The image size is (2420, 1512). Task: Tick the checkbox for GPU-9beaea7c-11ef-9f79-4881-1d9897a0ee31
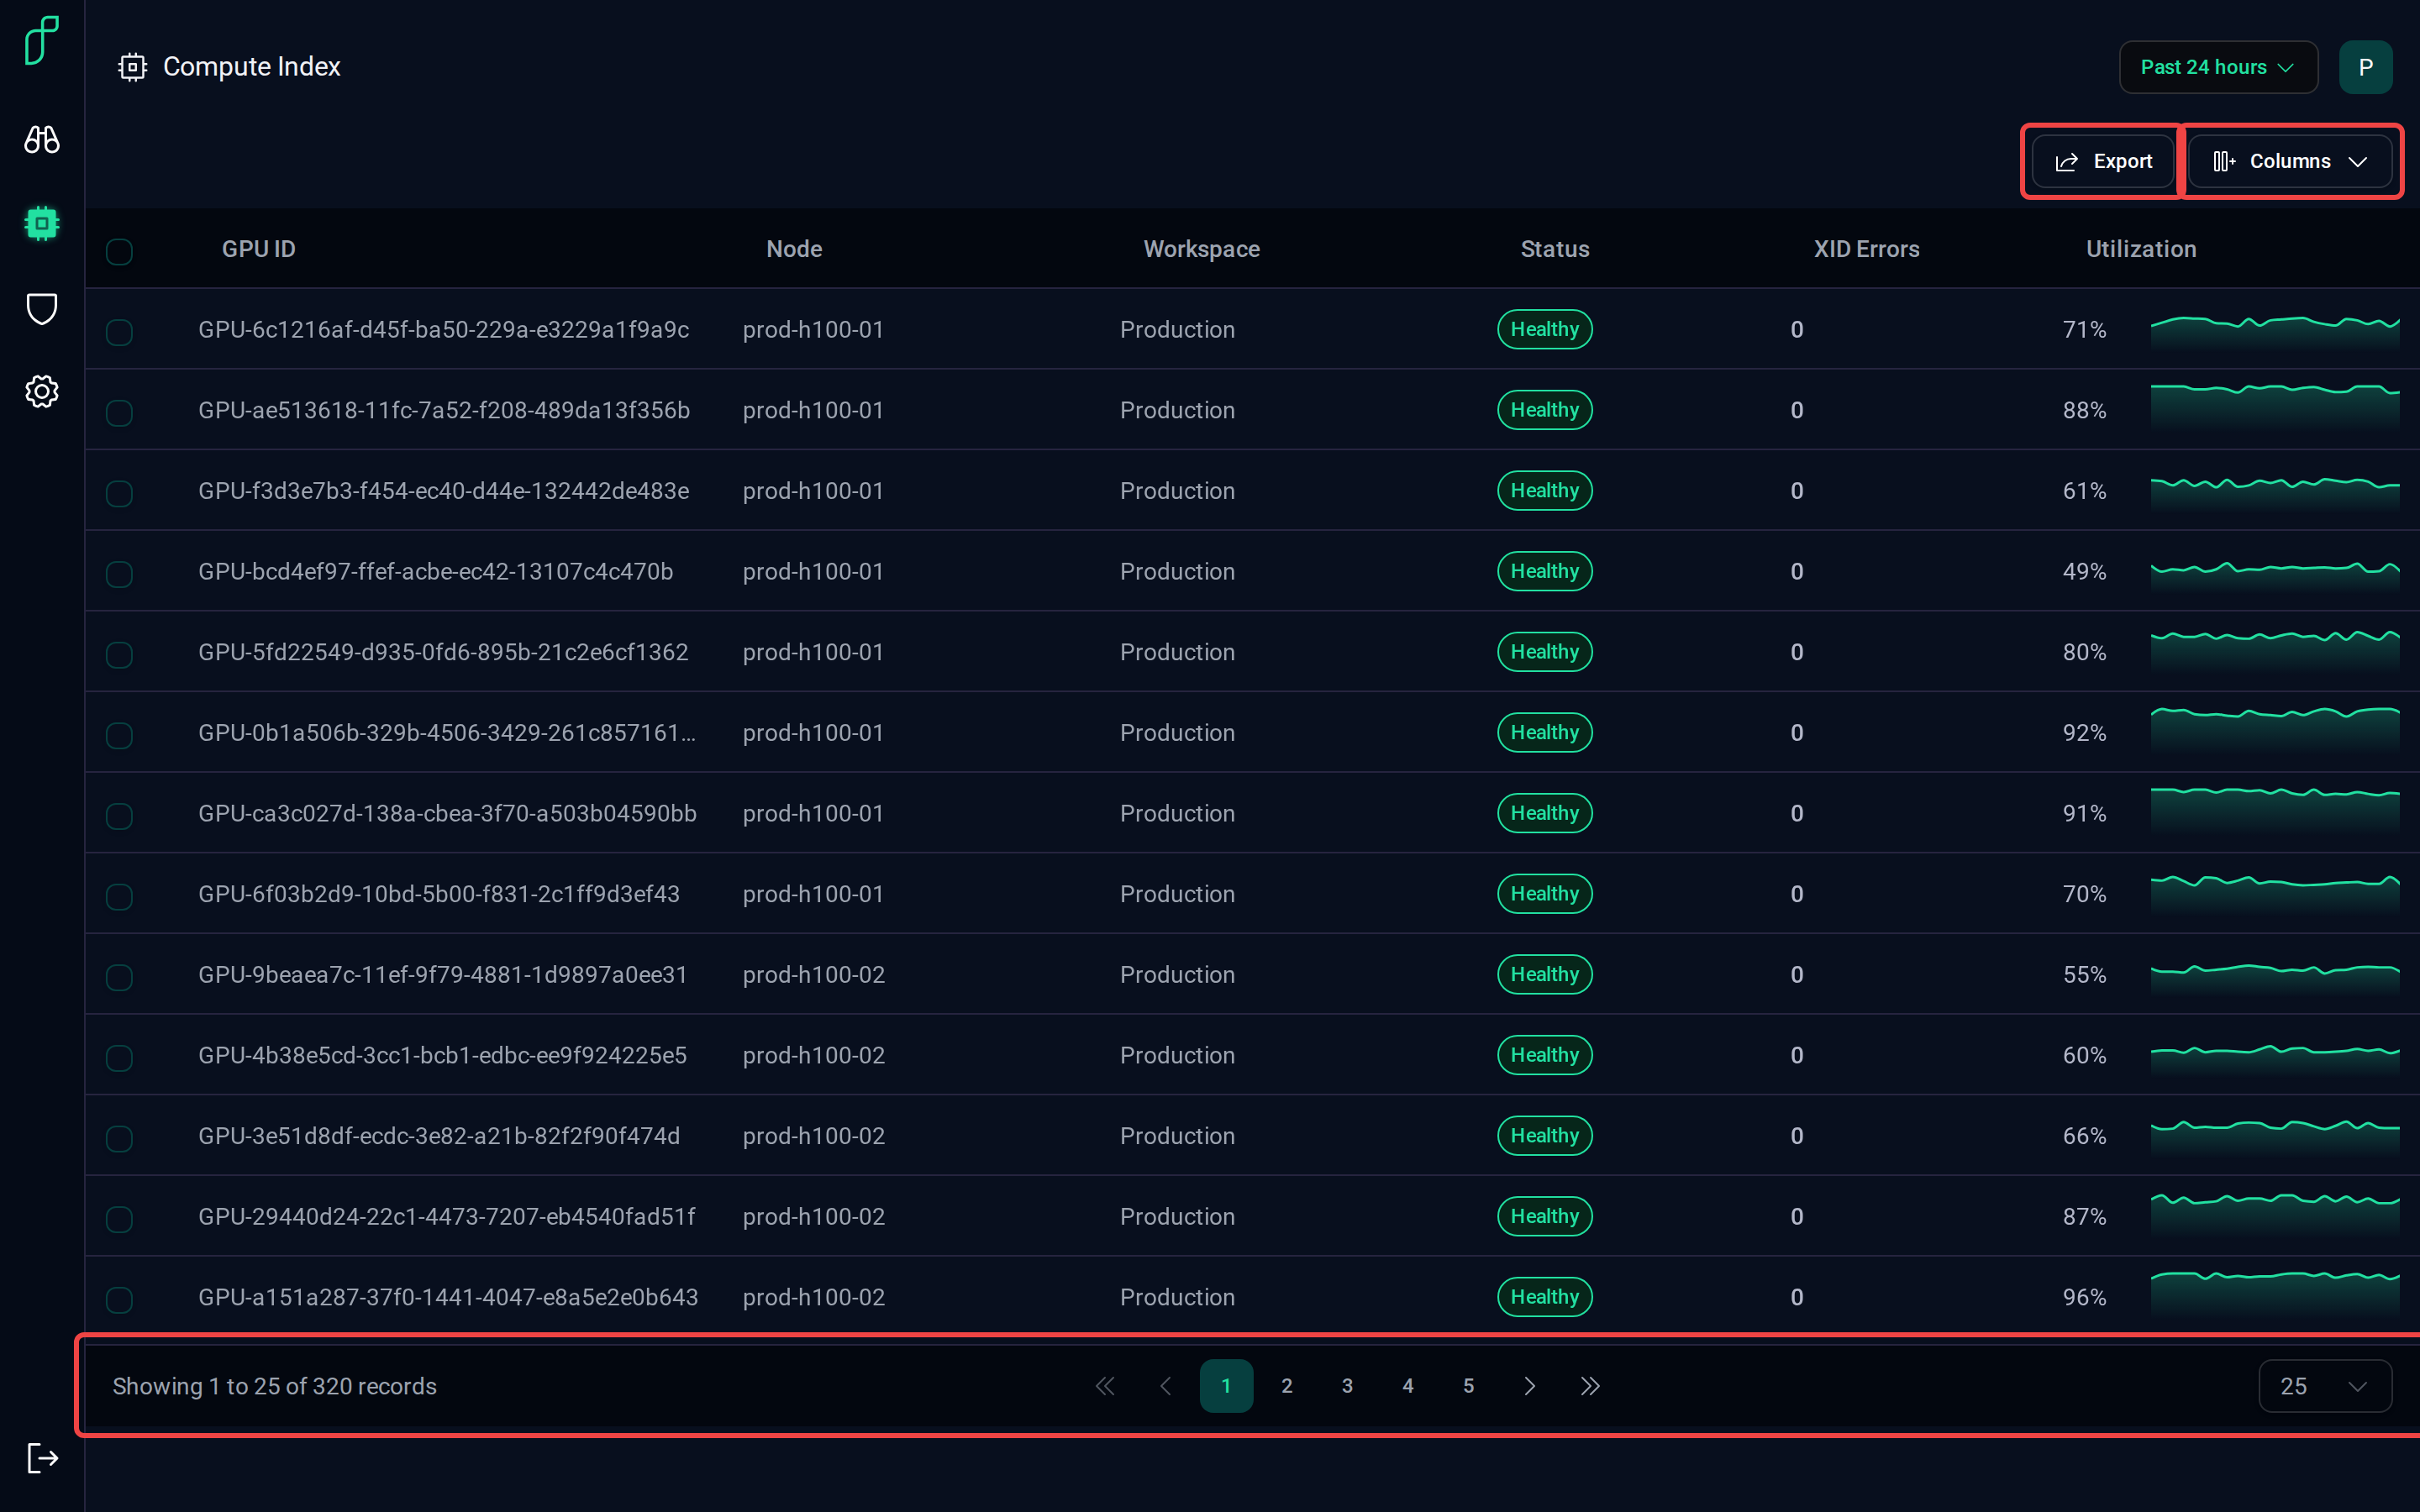(119, 977)
